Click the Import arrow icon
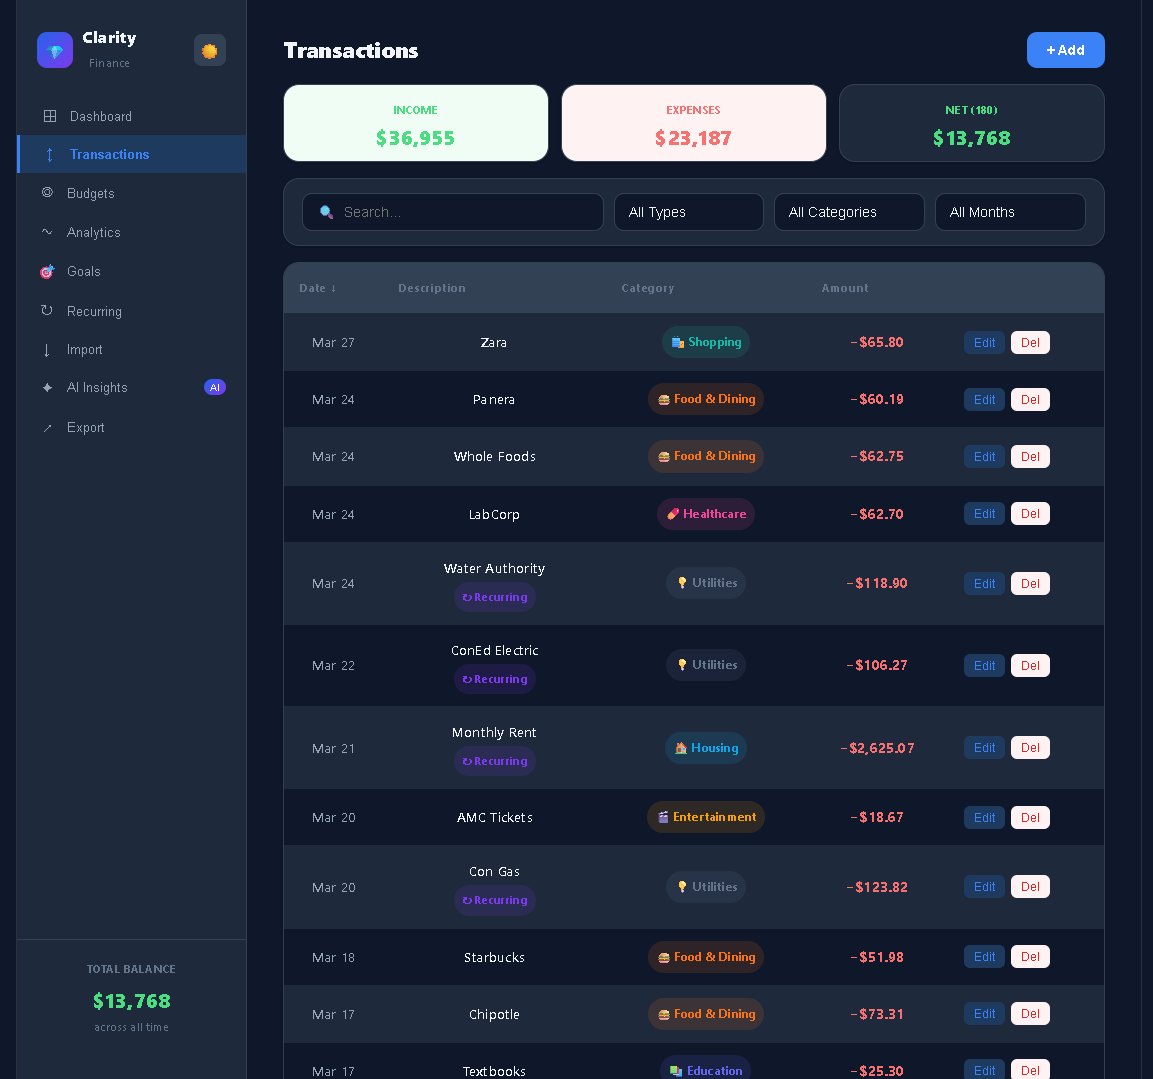Viewport: 1153px width, 1079px height. click(47, 349)
